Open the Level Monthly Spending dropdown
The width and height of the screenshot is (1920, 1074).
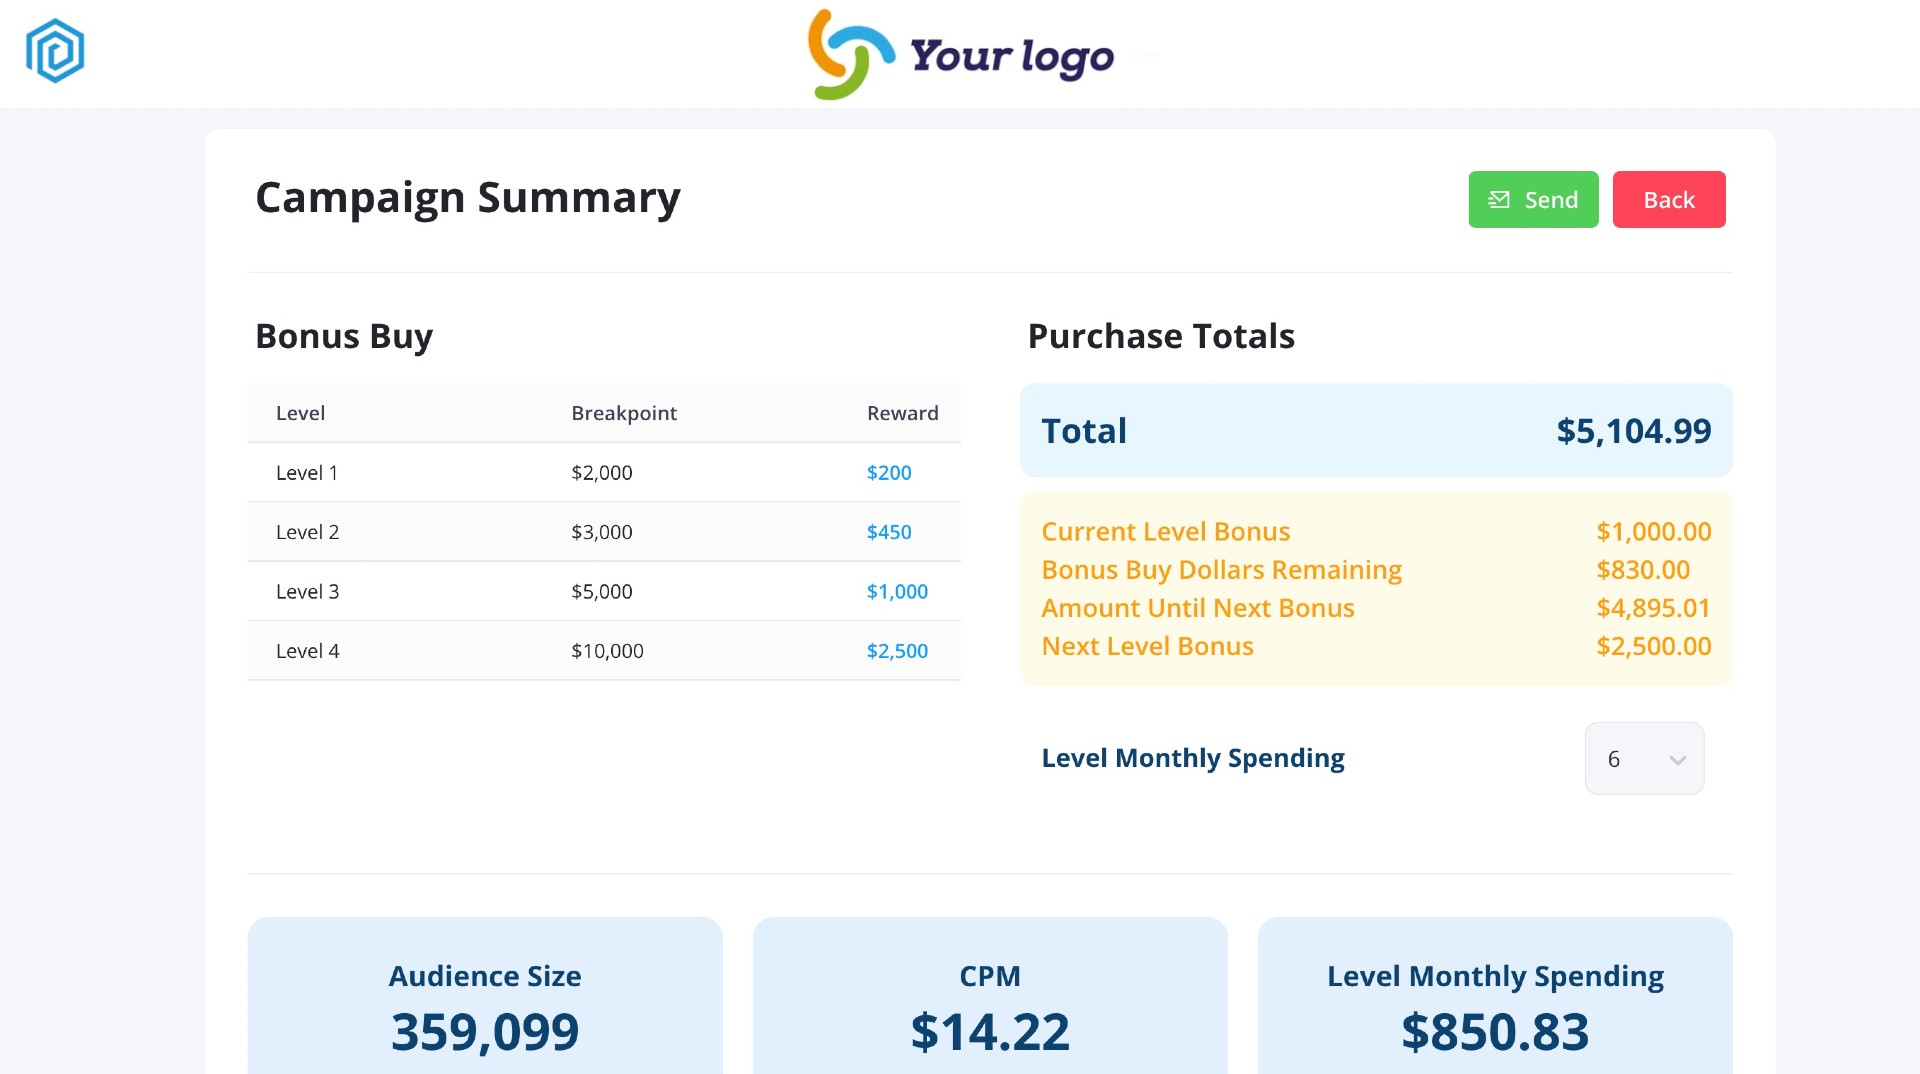click(x=1643, y=759)
